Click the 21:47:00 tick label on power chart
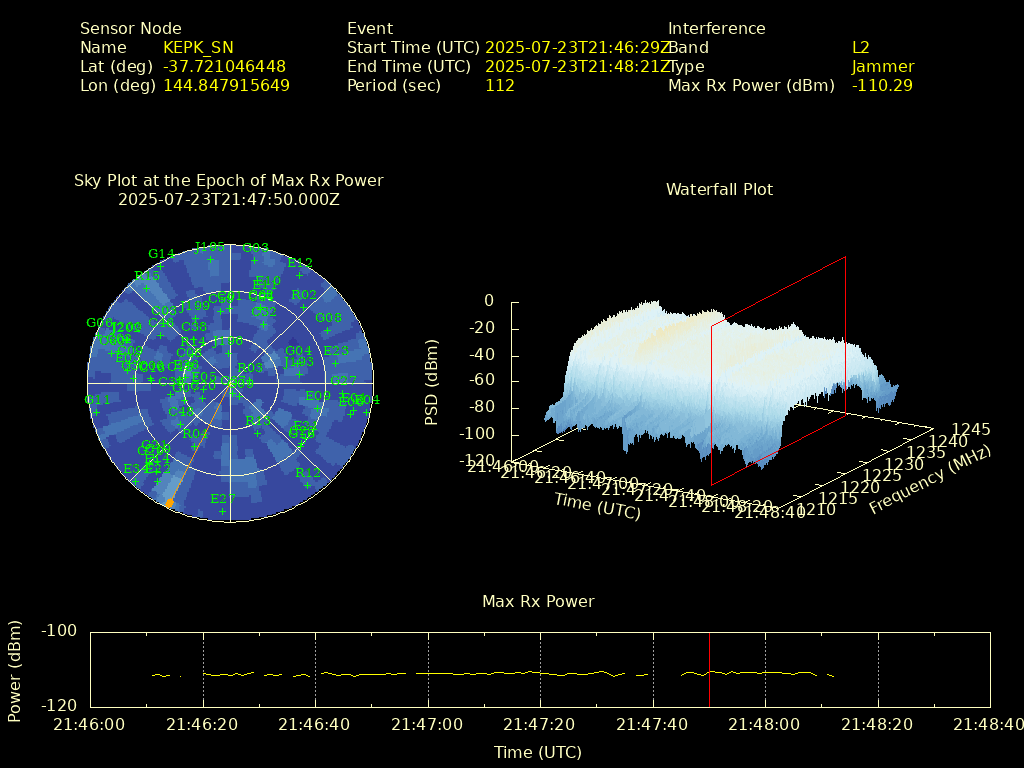The width and height of the screenshot is (1024, 768). [x=428, y=724]
